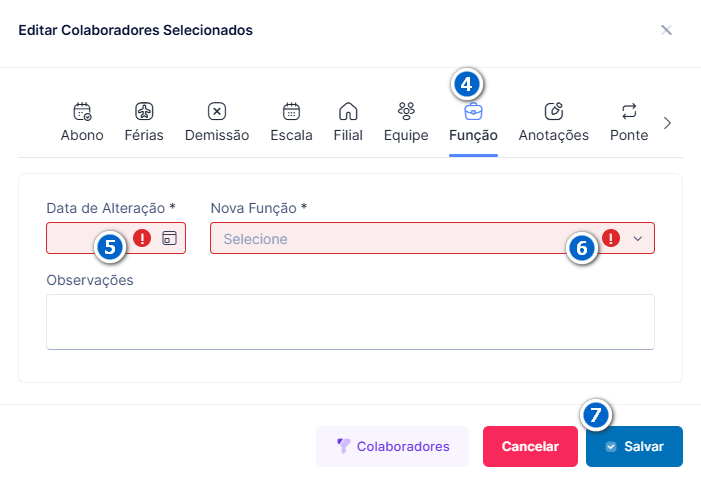The image size is (701, 482).
Task: Expand the Nova Função dropdown arrow
Action: 638,239
